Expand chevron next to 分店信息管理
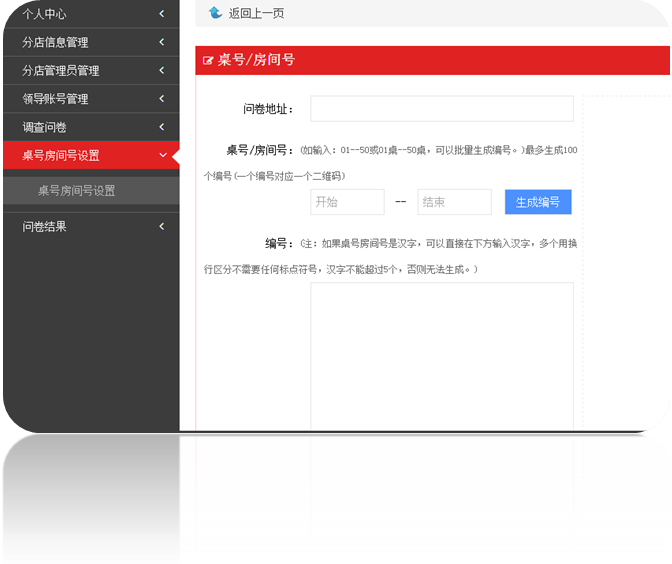Image resolution: width=672 pixels, height=564 pixels. [162, 42]
